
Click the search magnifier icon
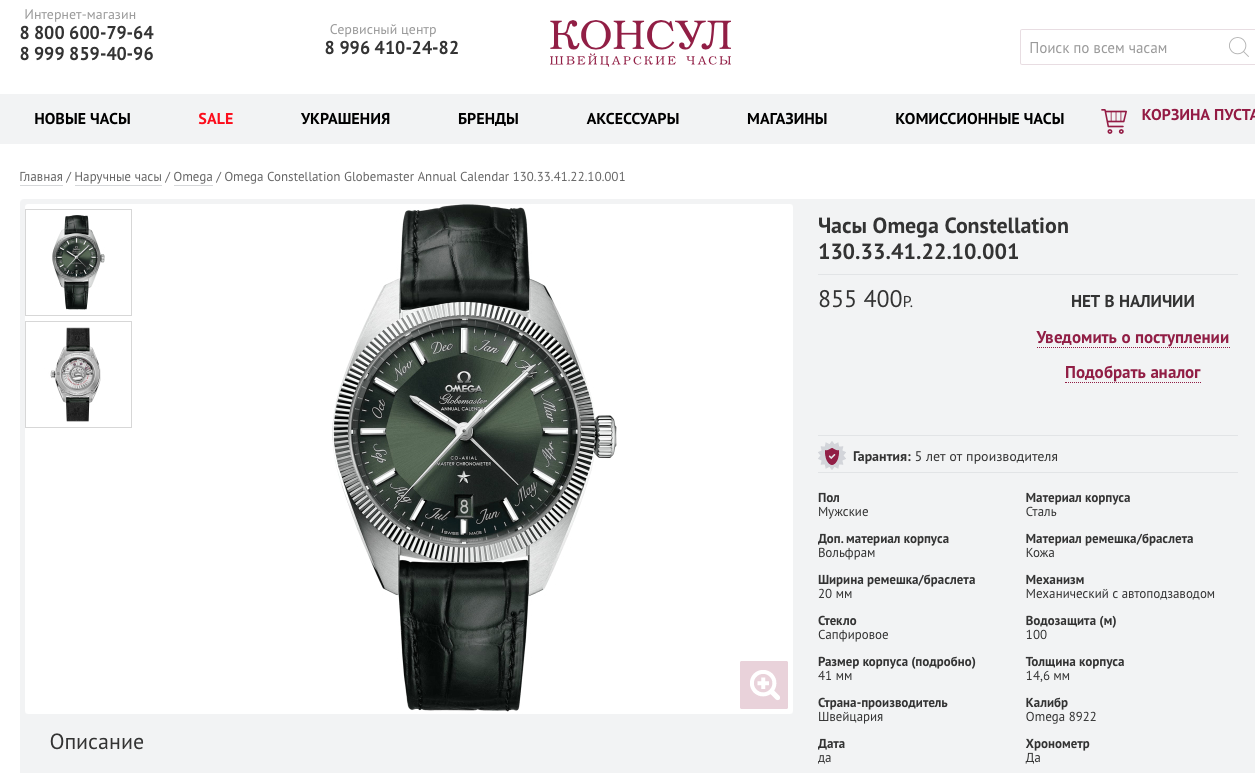[1237, 47]
